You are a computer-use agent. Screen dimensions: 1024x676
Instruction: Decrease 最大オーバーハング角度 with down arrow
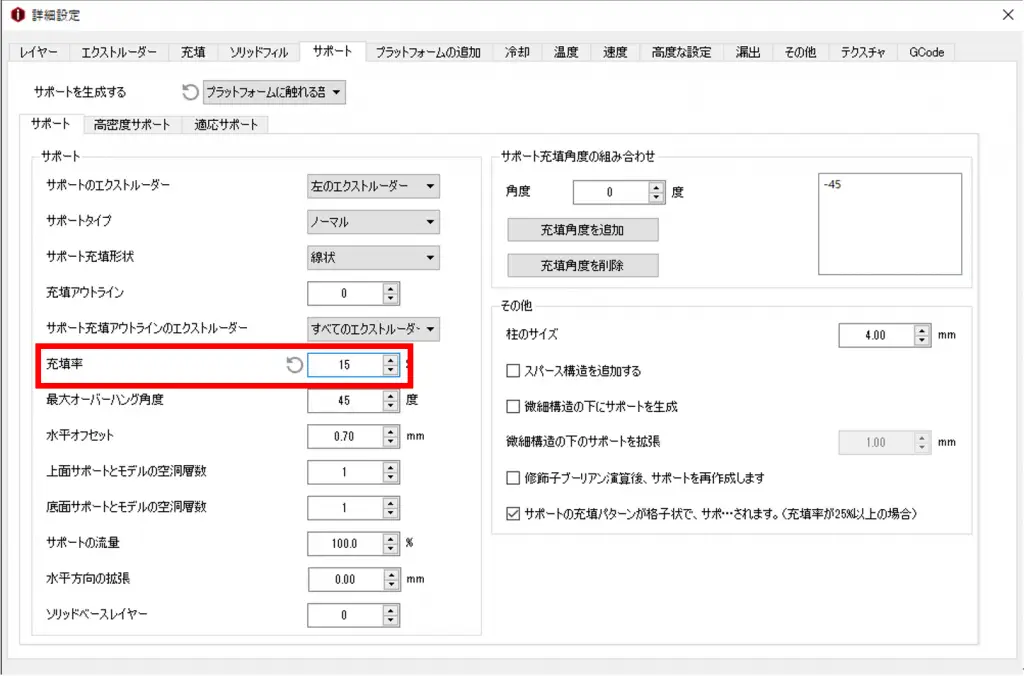pyautogui.click(x=390, y=406)
